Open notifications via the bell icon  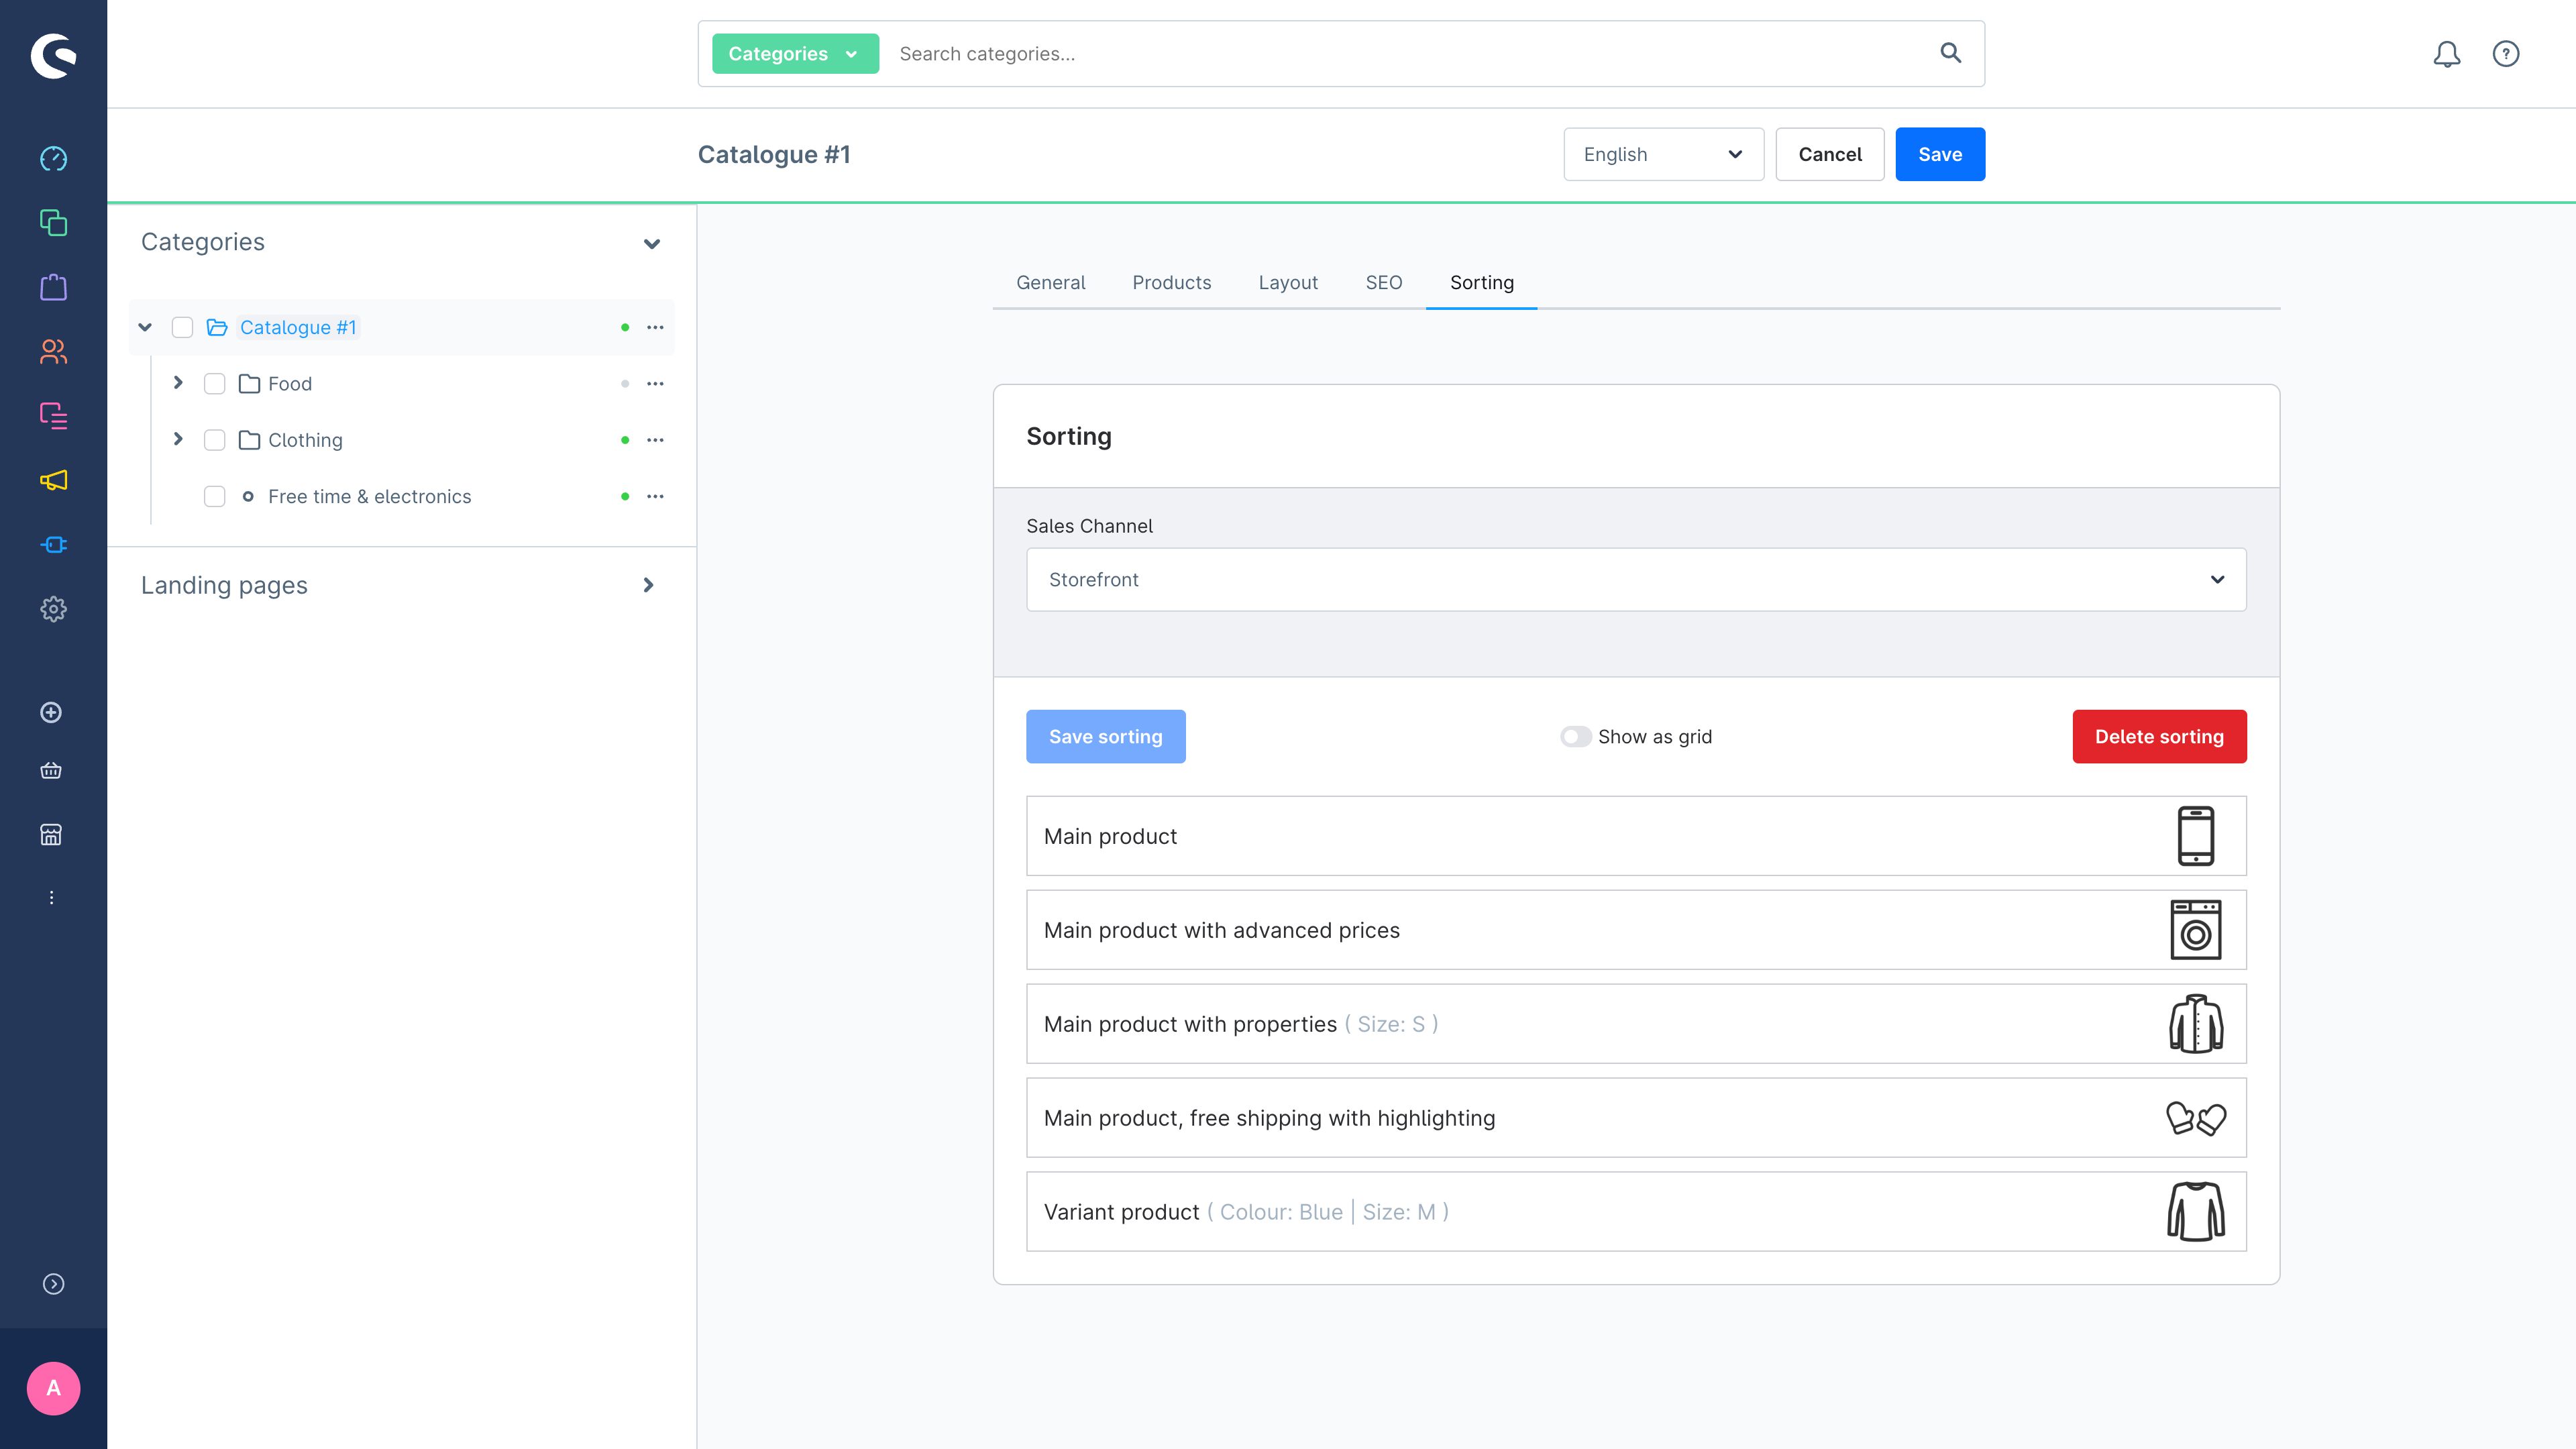click(2447, 53)
